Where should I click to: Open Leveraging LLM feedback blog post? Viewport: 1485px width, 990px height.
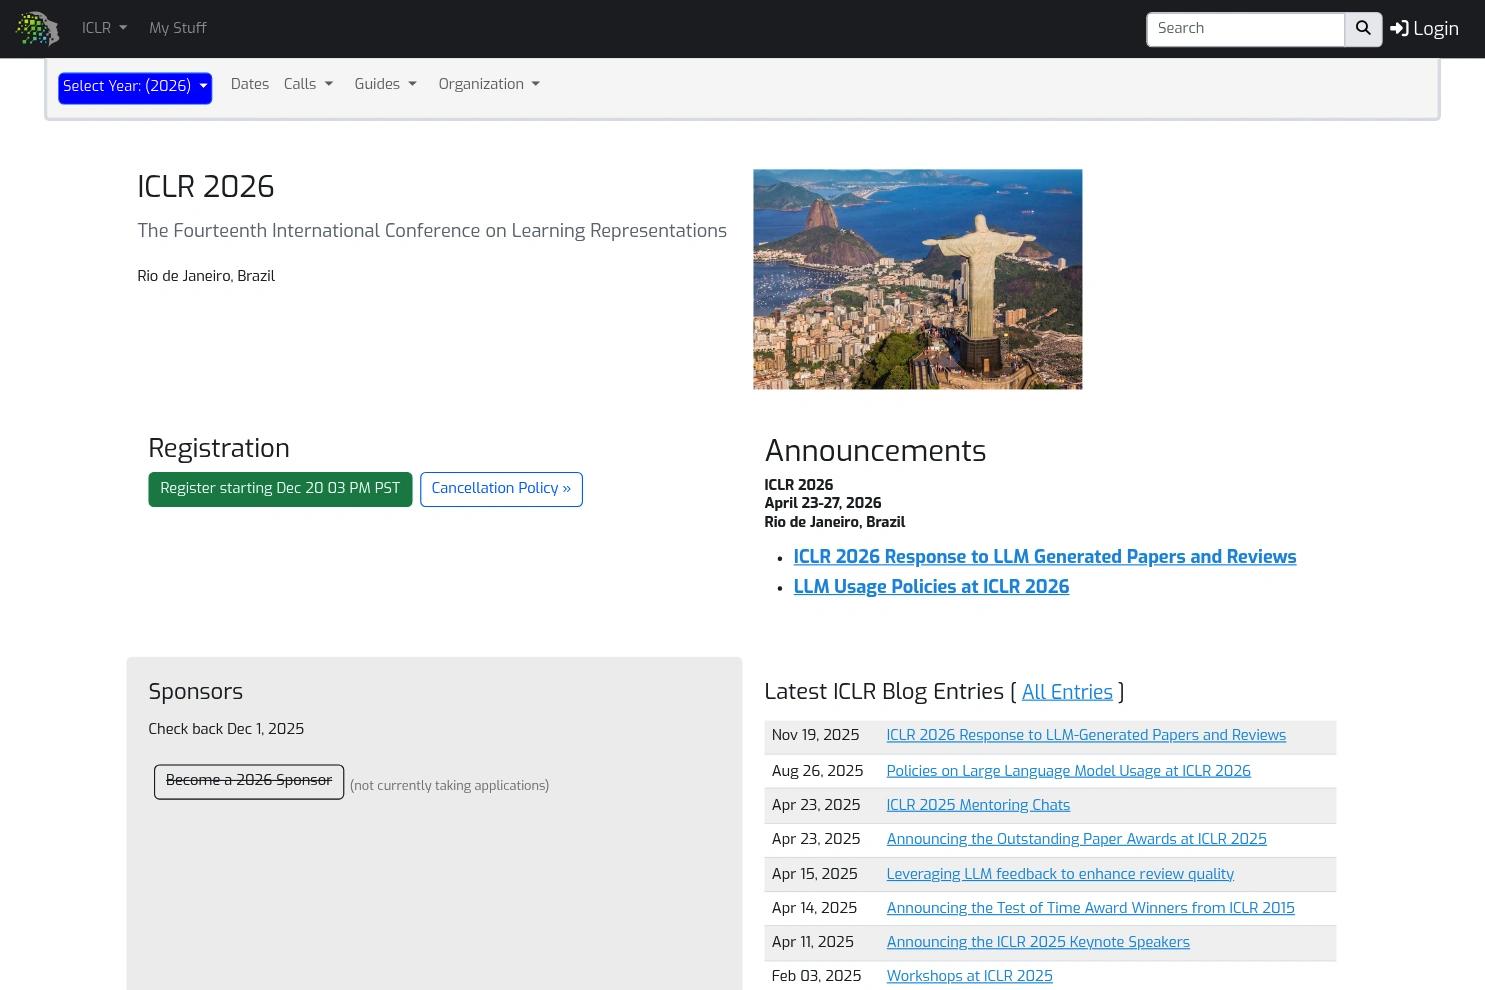click(x=1060, y=874)
